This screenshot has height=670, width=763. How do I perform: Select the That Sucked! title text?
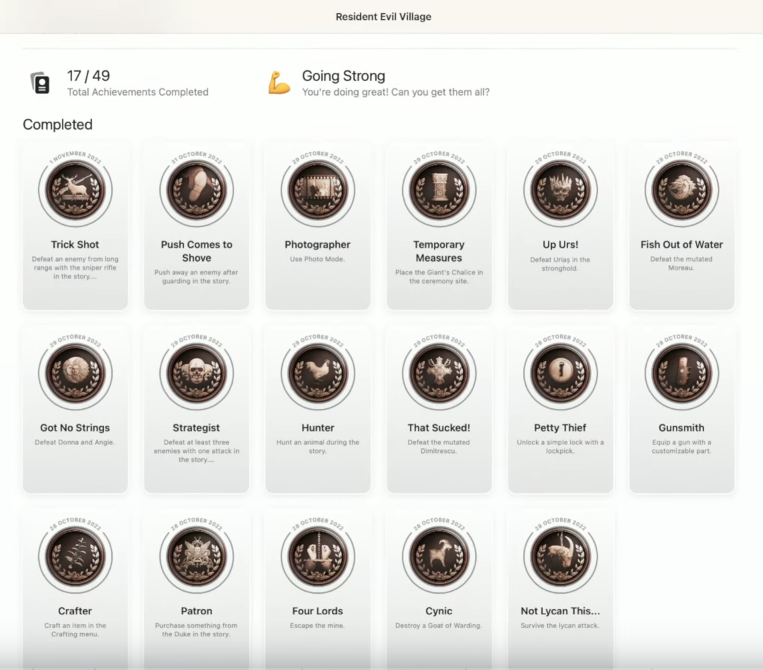pyautogui.click(x=439, y=428)
